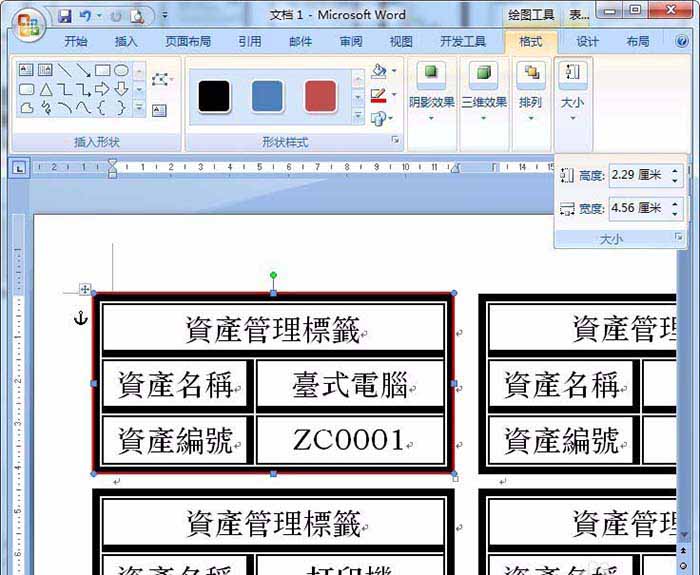
Task: Switch to the 引用 tab
Action: 250,42
